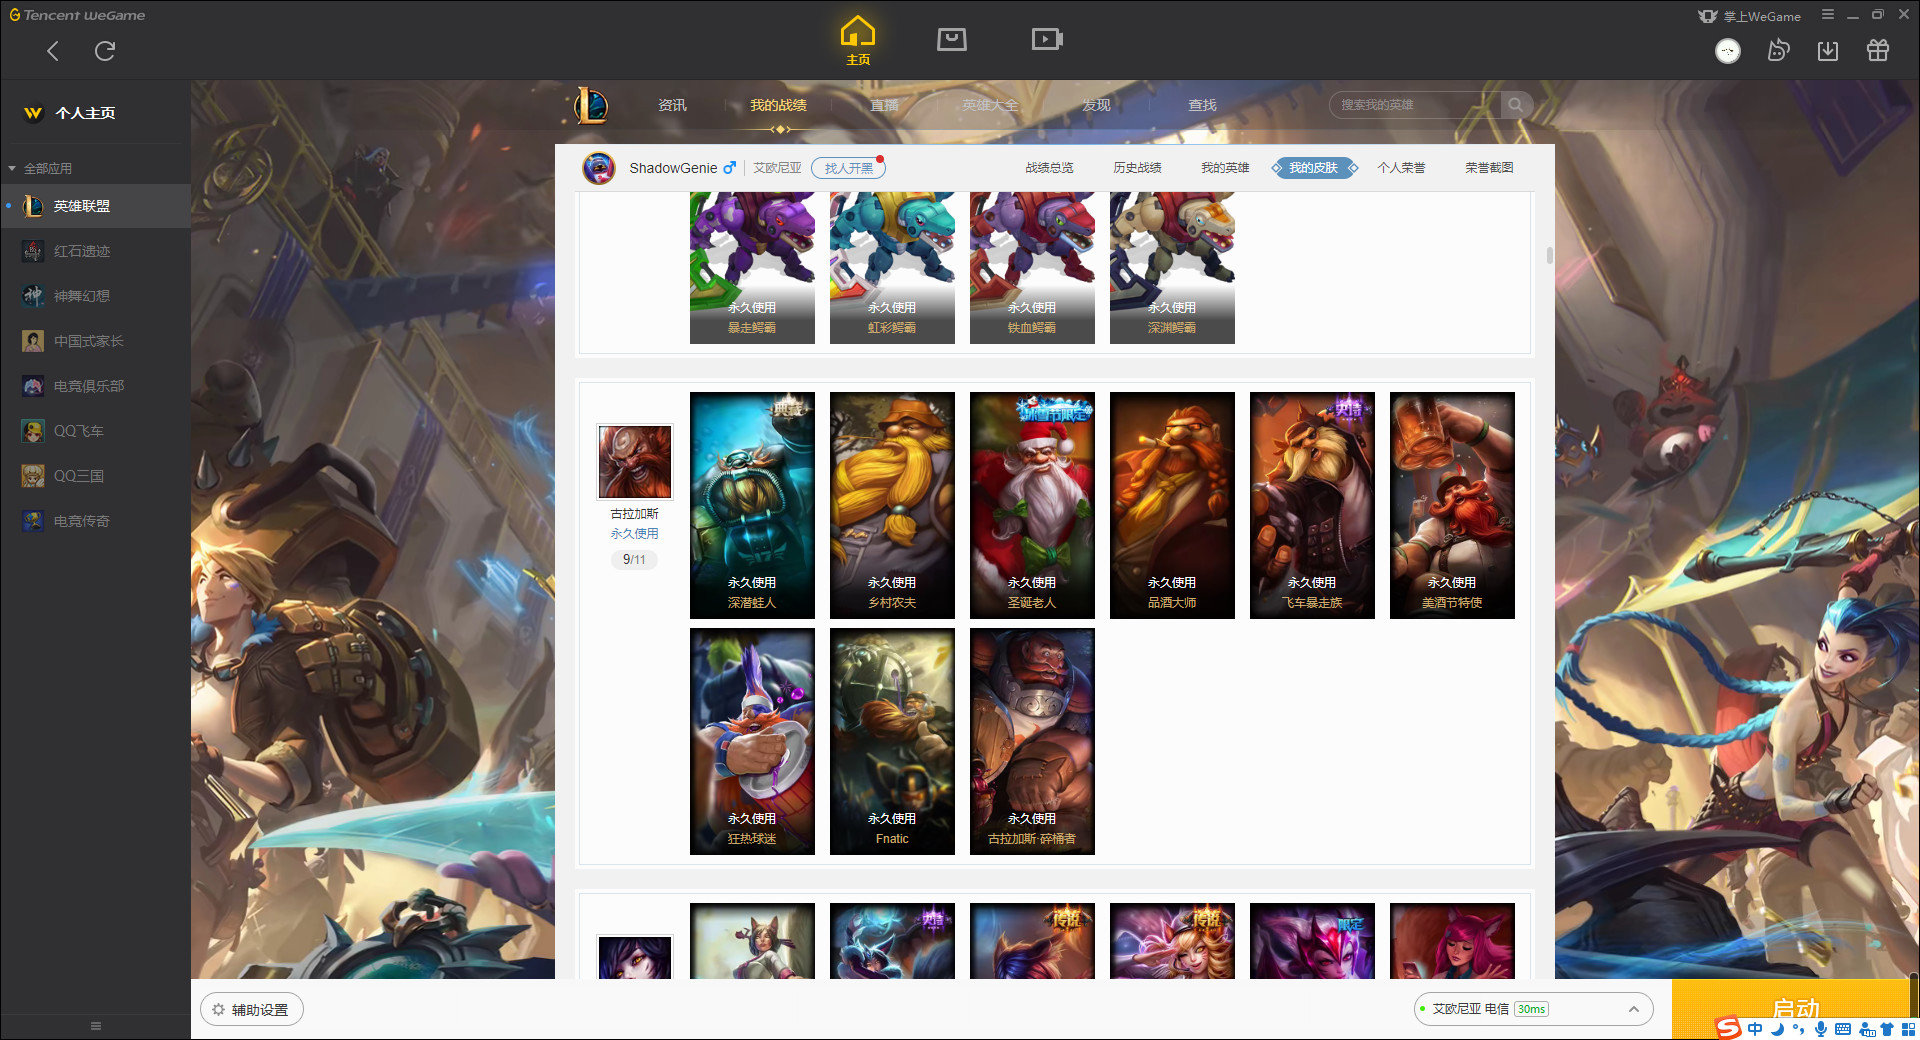Click the sidebar bottom handle lines
Image resolution: width=1920 pixels, height=1040 pixels.
[96, 1026]
